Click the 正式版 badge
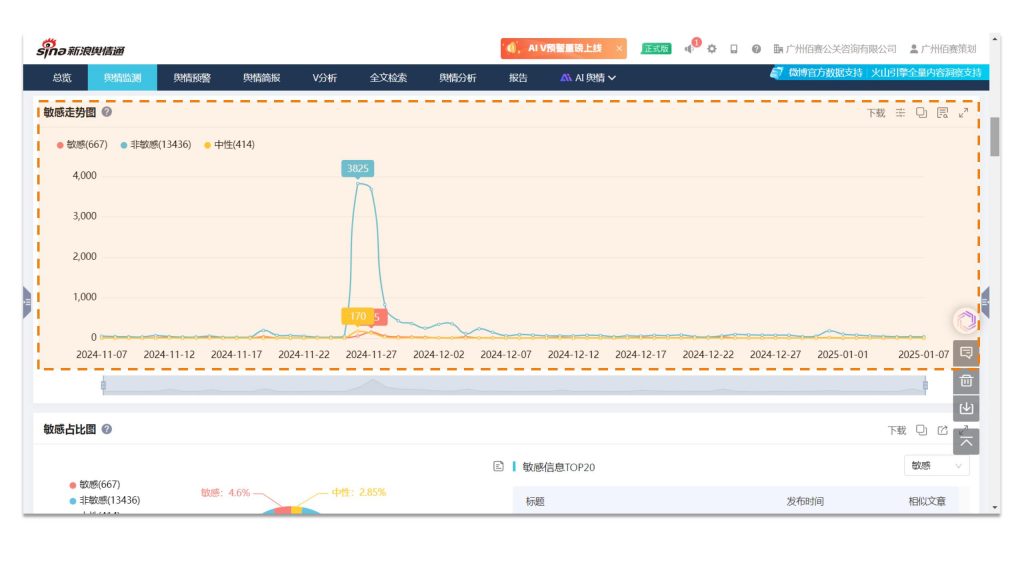Image resolution: width=1024 pixels, height=576 pixels. (x=656, y=49)
